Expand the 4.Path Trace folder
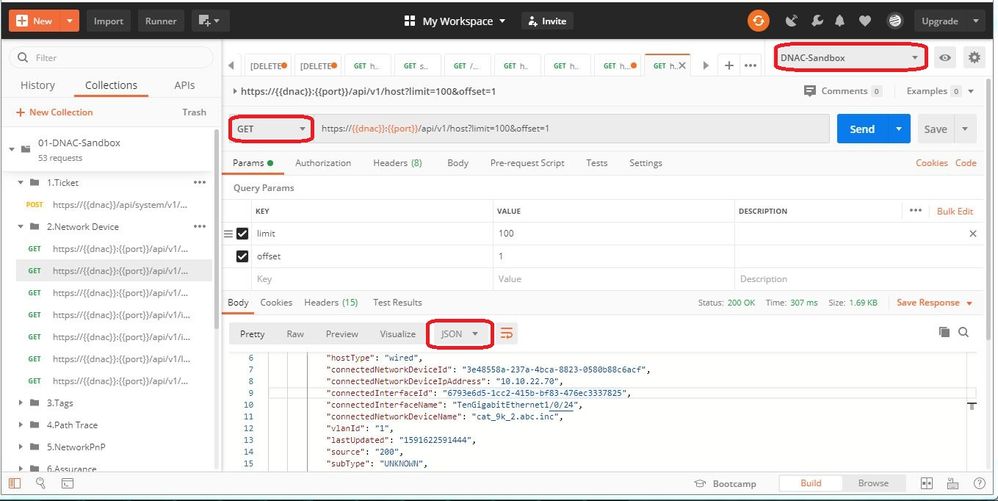Screen dimensions: 998x501 coord(21,425)
